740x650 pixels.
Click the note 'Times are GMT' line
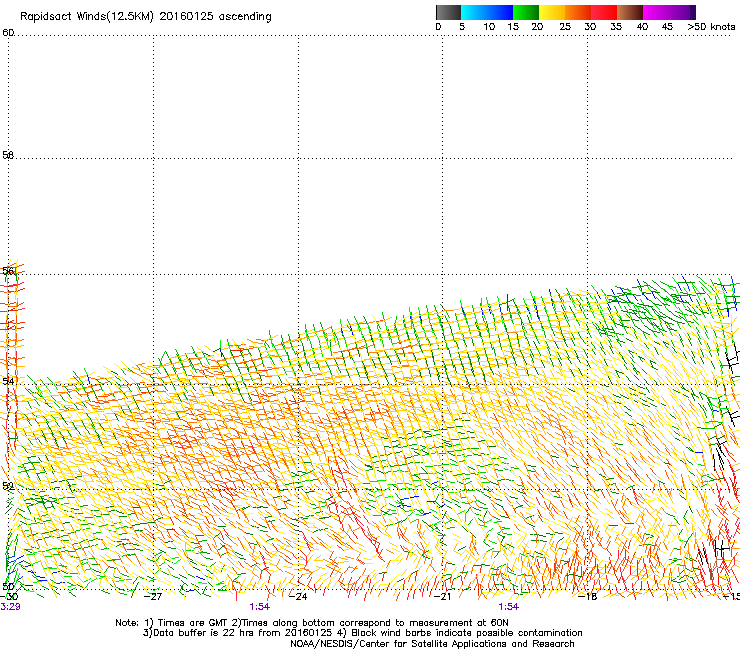(x=311, y=623)
